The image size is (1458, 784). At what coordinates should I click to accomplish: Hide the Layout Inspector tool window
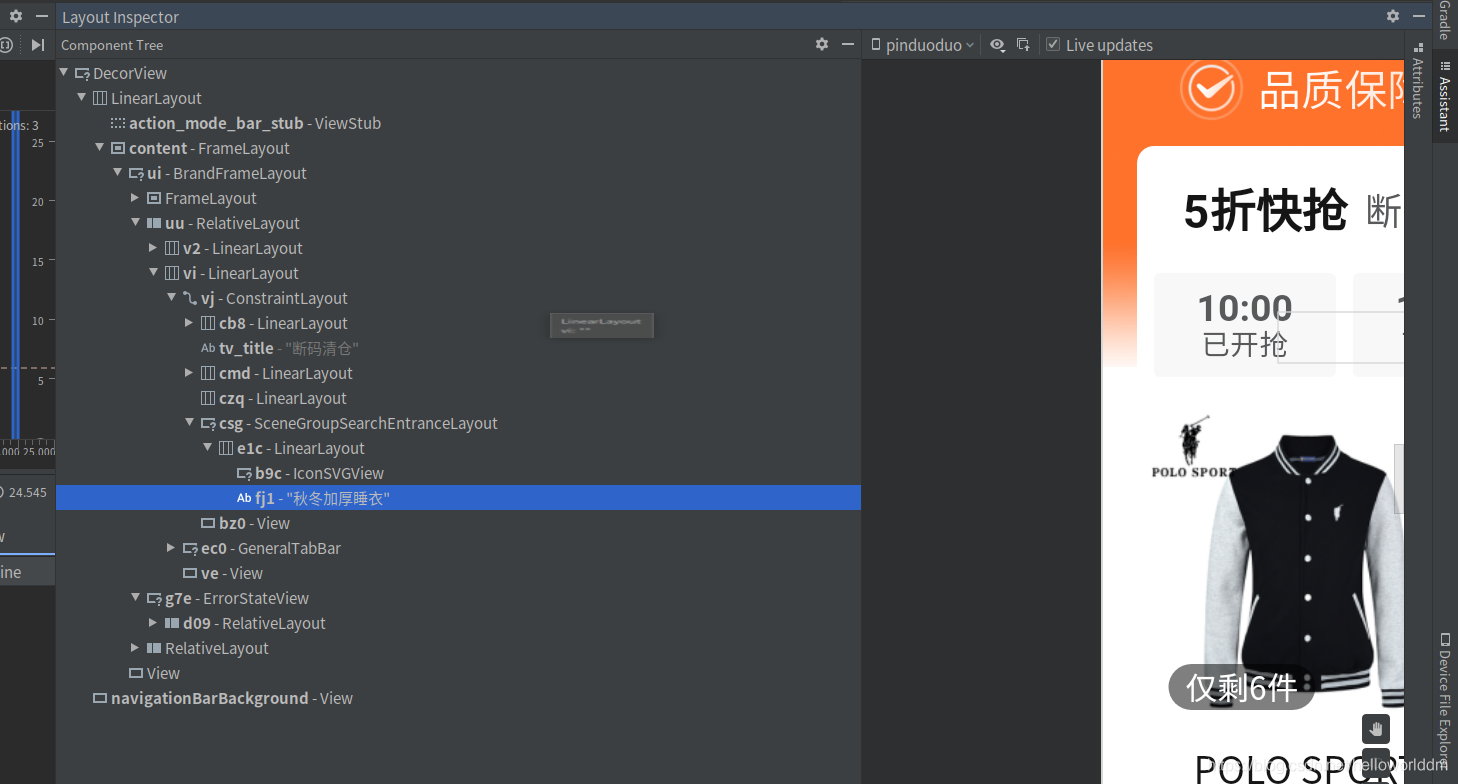1419,16
